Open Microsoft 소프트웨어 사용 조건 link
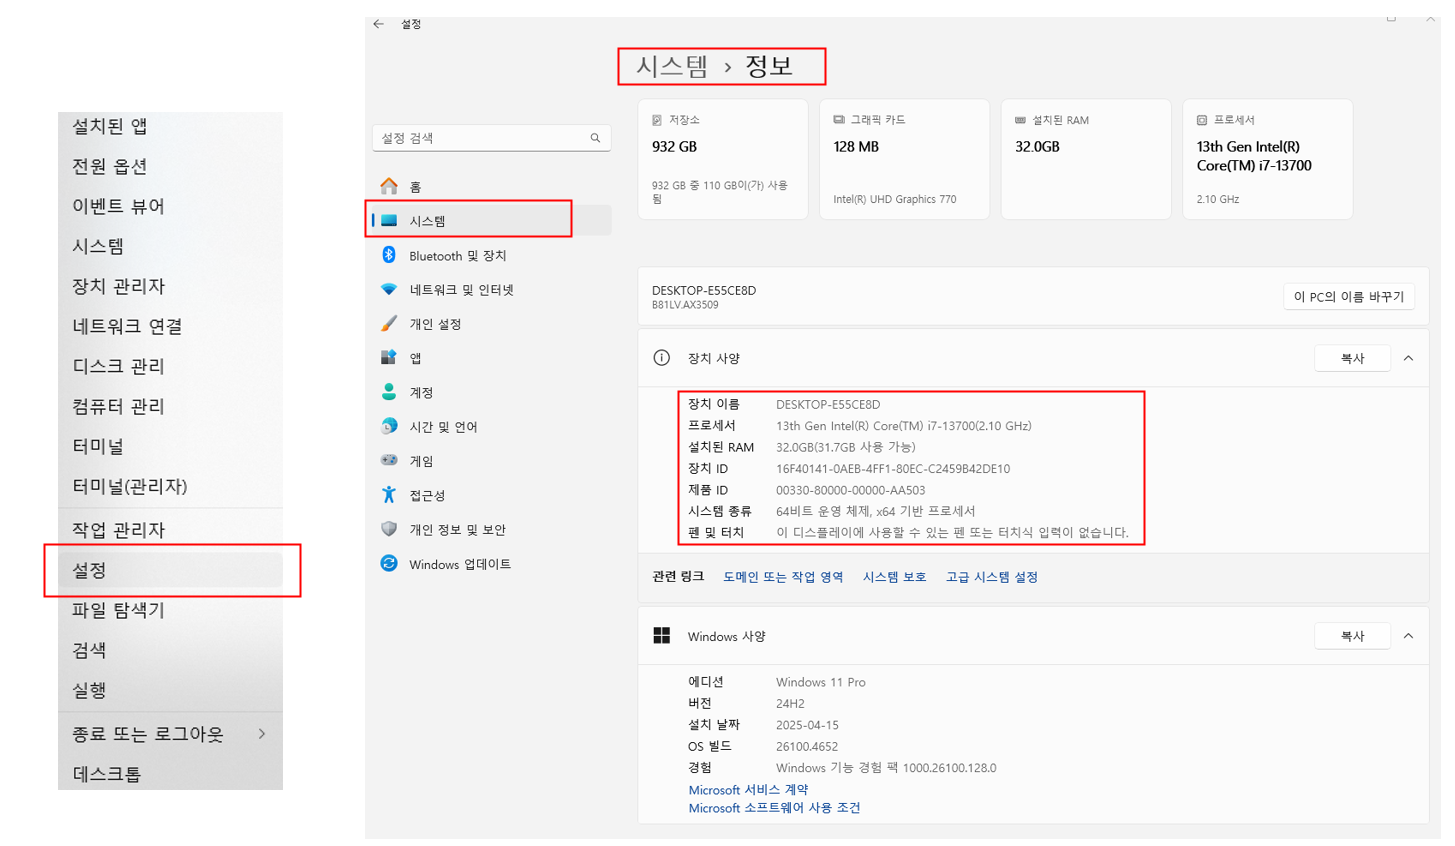This screenshot has height=846, width=1455. click(x=774, y=808)
